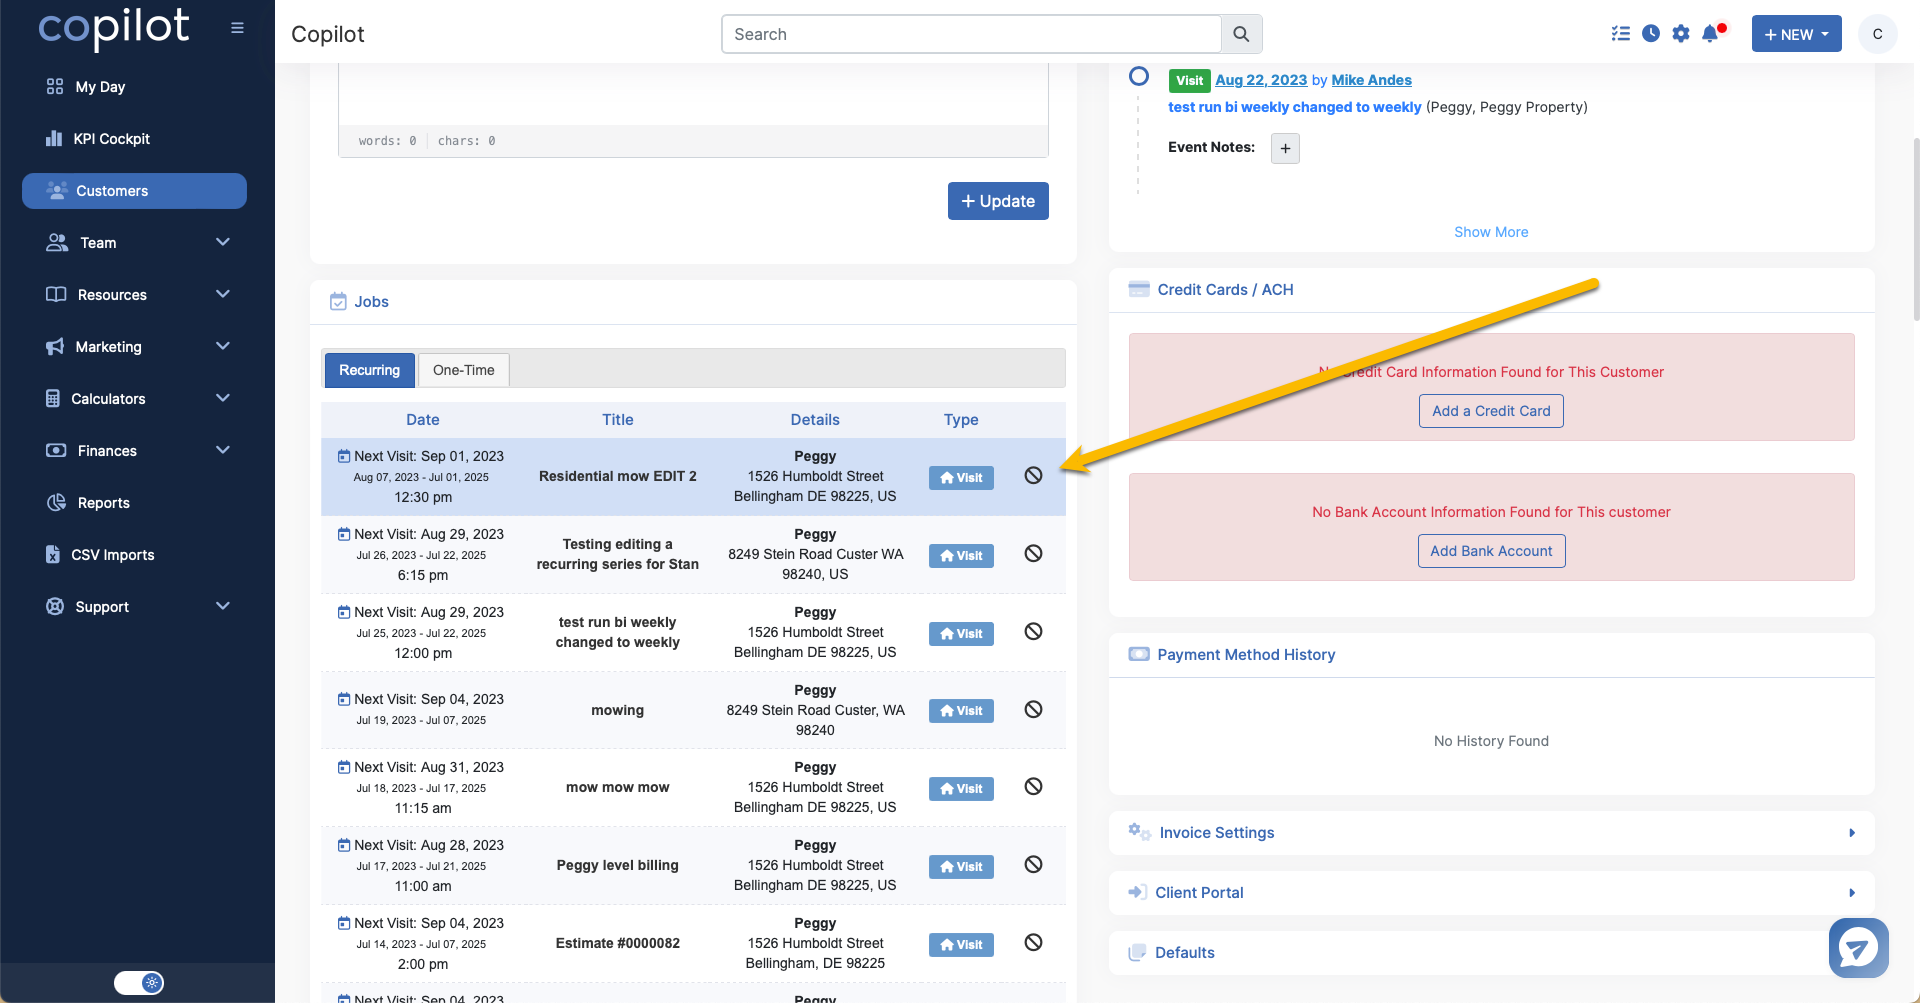Open CSV Imports in sidebar
Viewport: 1920px width, 1003px height.
[112, 555]
